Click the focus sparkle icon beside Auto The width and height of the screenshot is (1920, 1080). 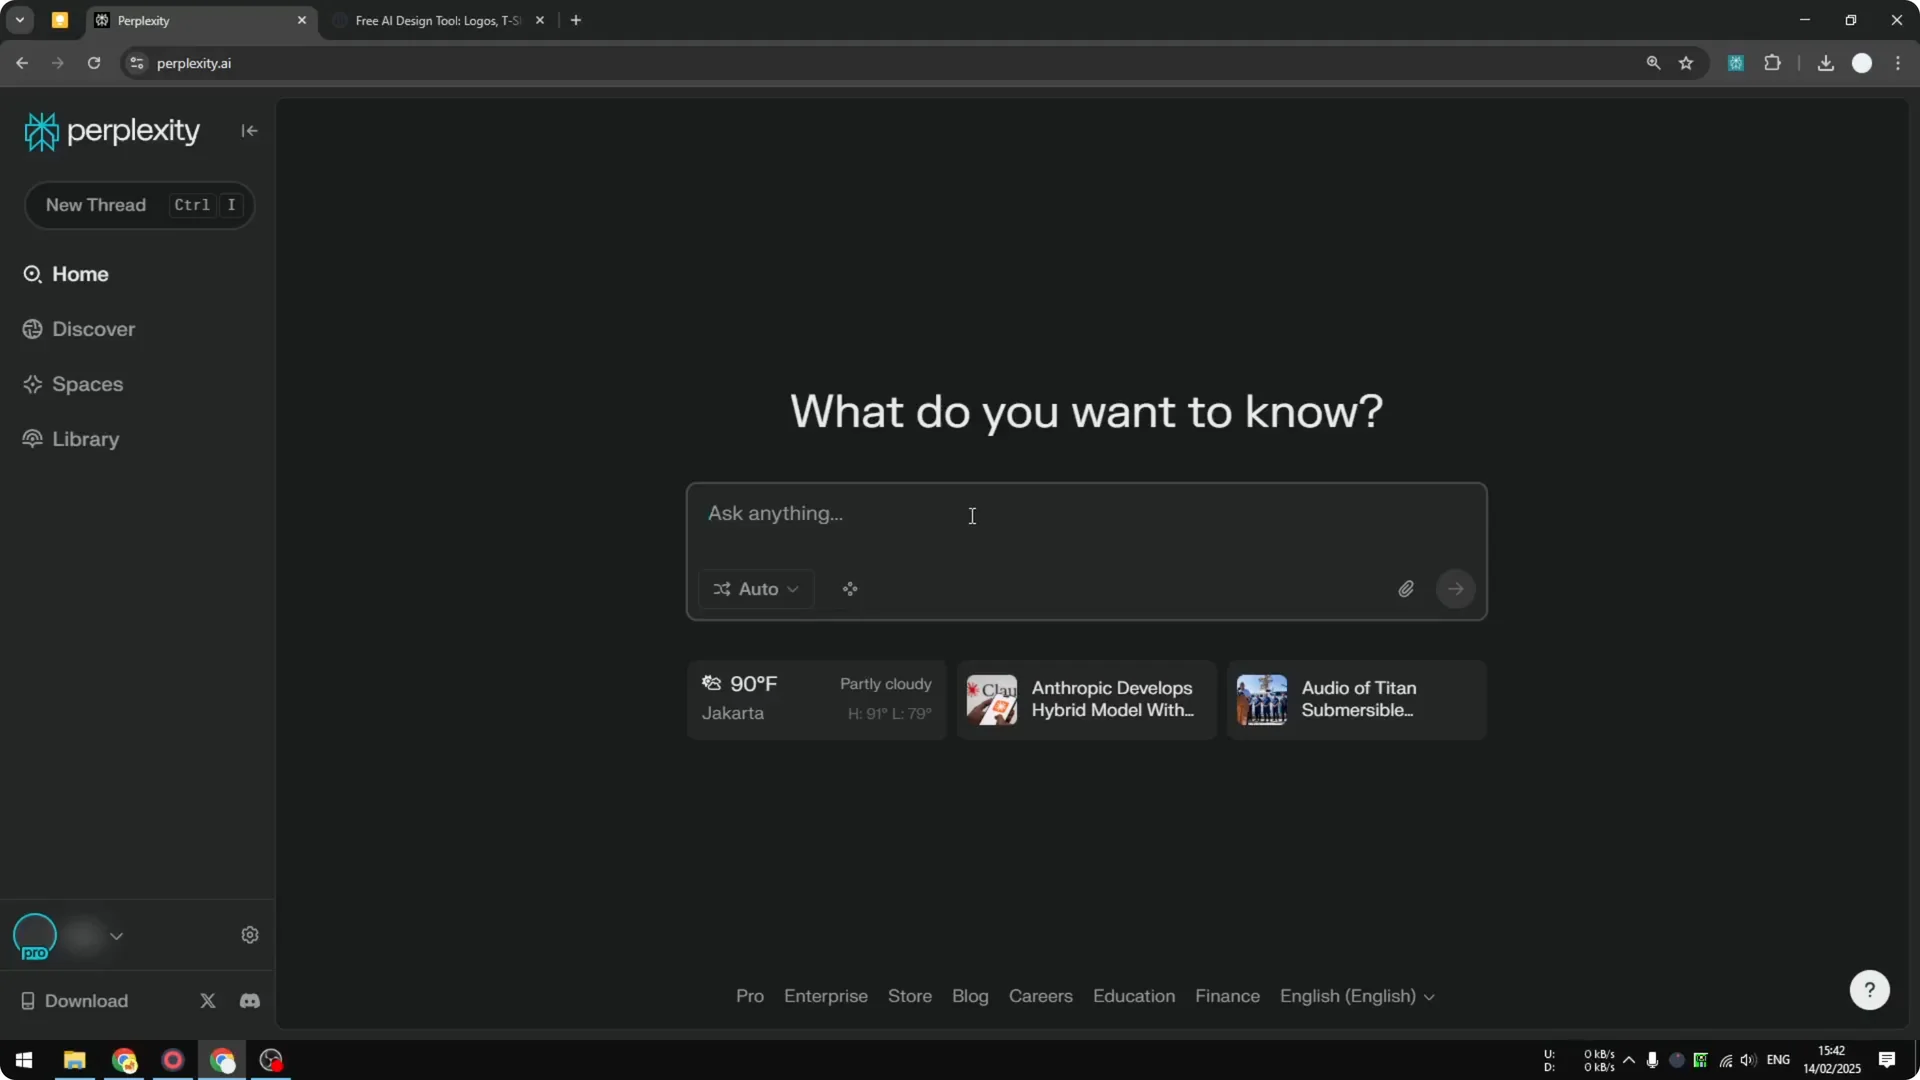click(x=850, y=589)
